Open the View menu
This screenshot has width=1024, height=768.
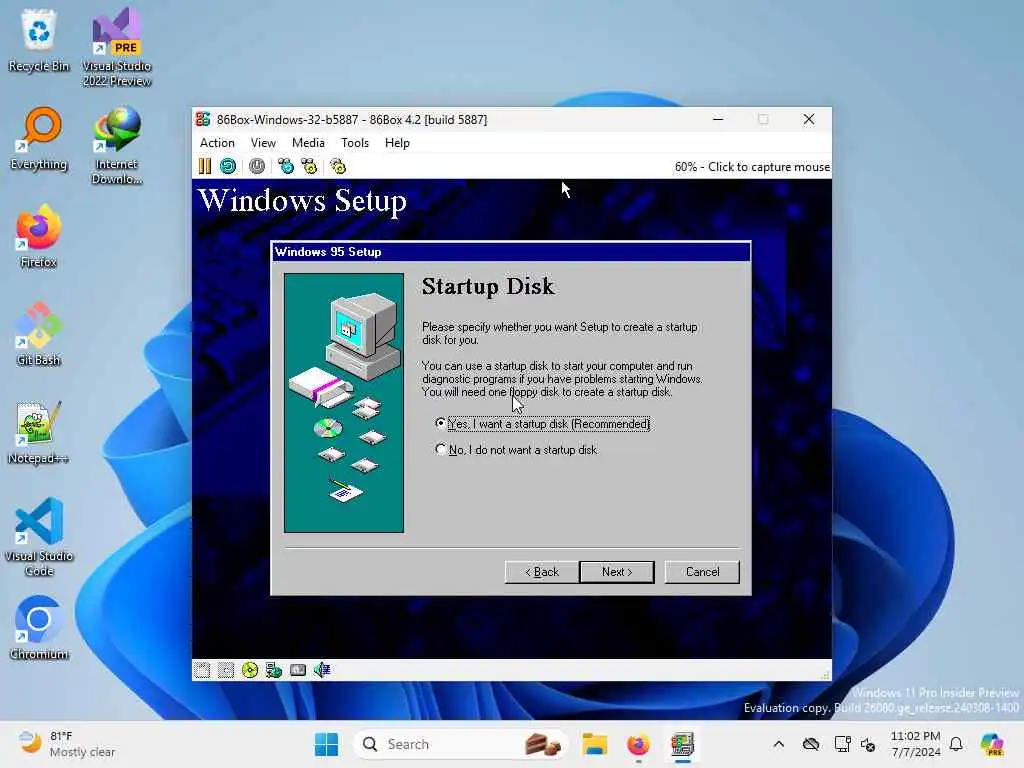coord(263,143)
